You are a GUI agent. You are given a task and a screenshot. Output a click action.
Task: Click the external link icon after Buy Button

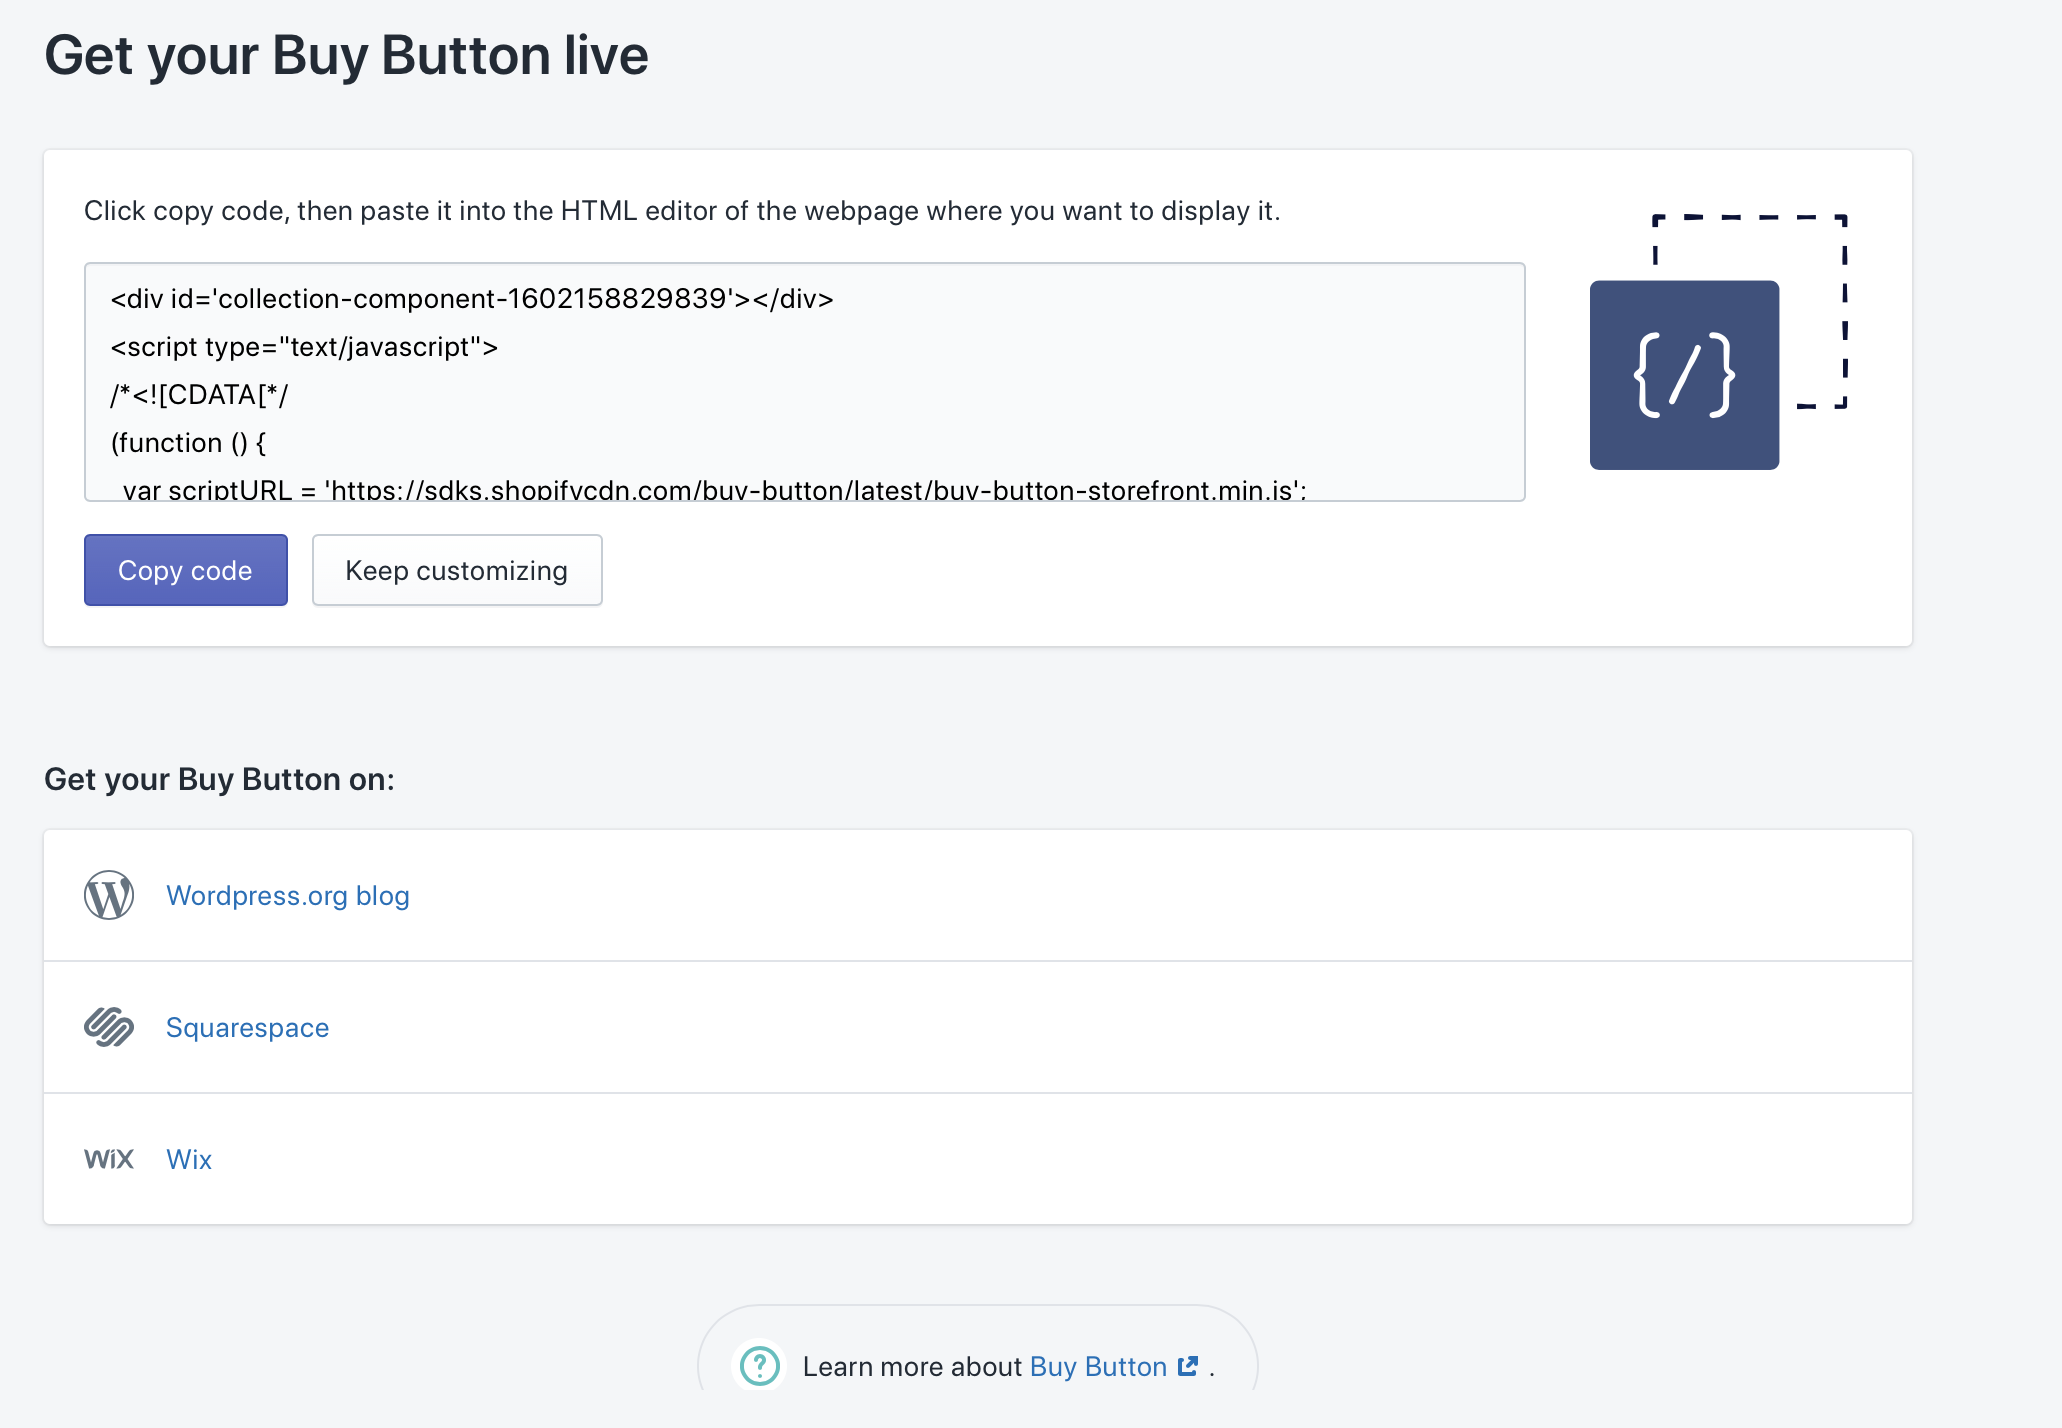click(x=1188, y=1366)
